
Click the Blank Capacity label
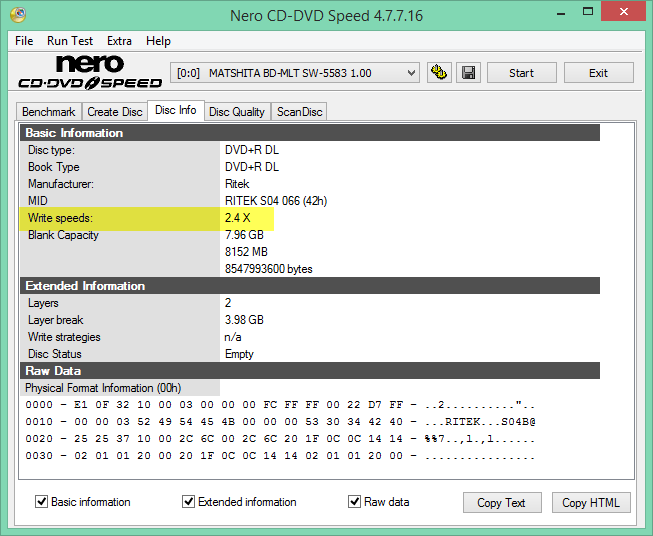click(x=63, y=235)
